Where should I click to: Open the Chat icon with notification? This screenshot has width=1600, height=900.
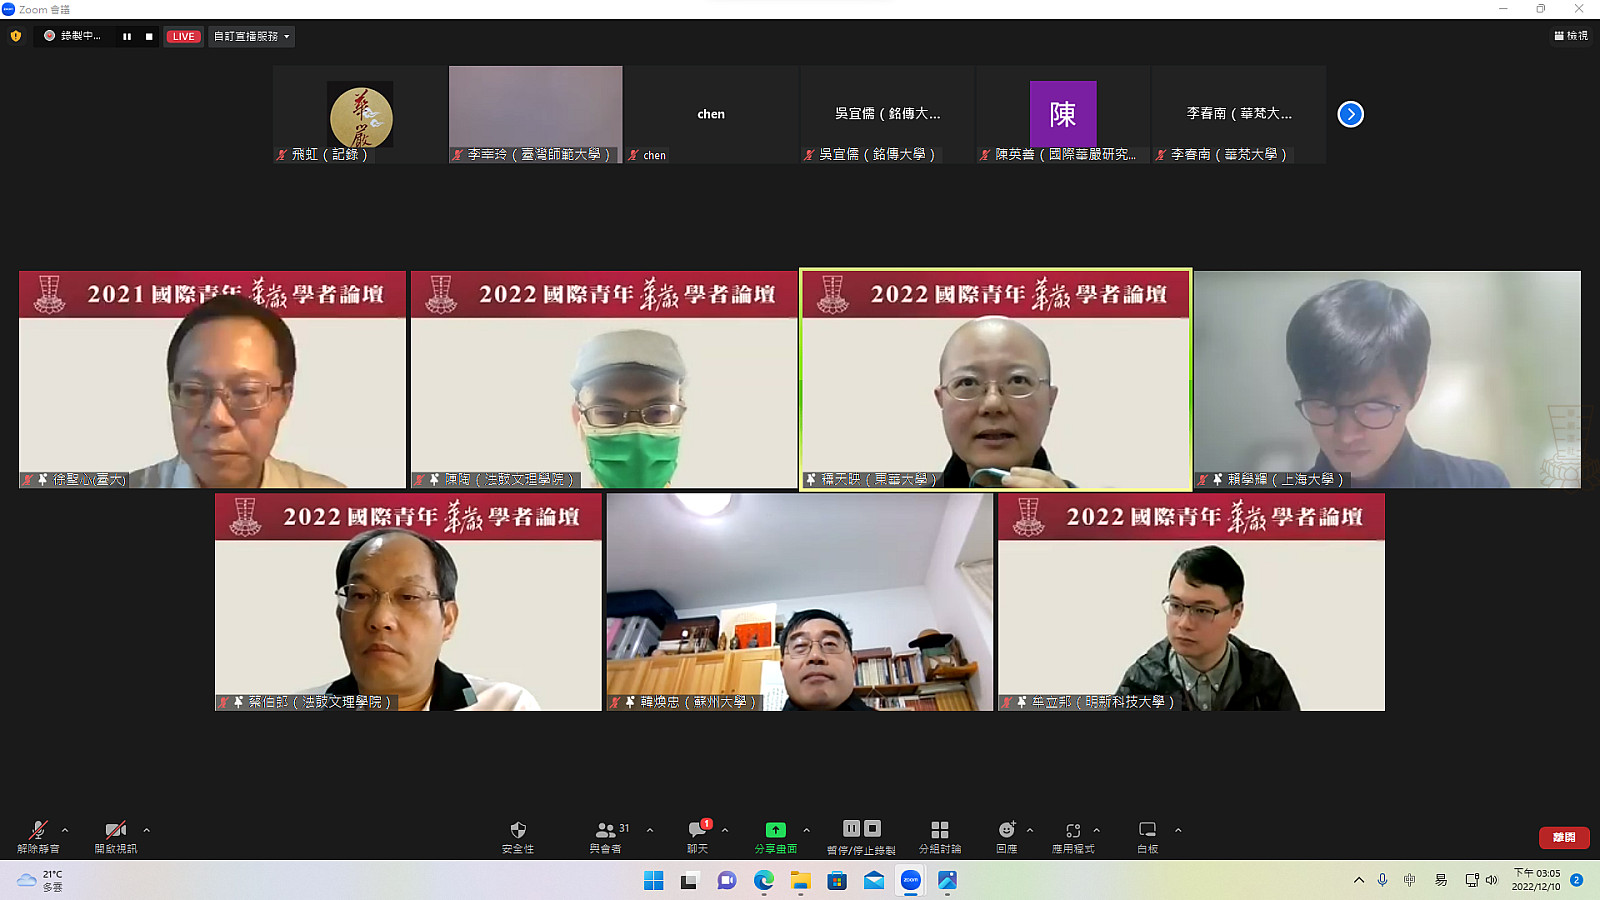[697, 830]
